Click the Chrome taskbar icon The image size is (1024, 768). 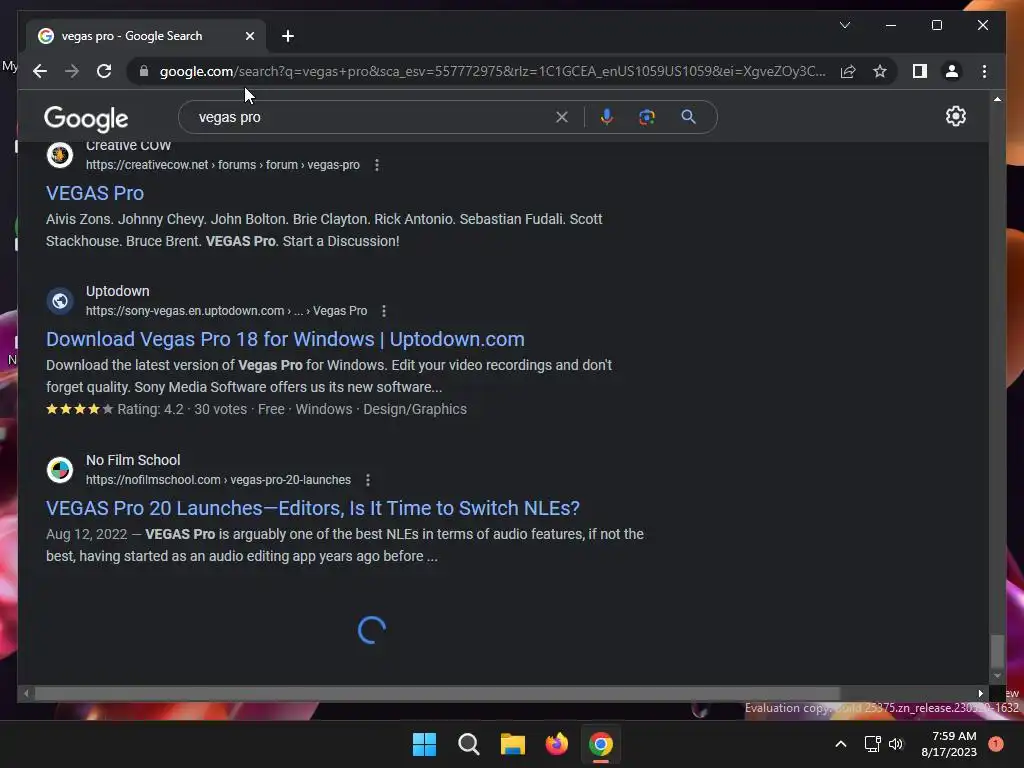[601, 744]
